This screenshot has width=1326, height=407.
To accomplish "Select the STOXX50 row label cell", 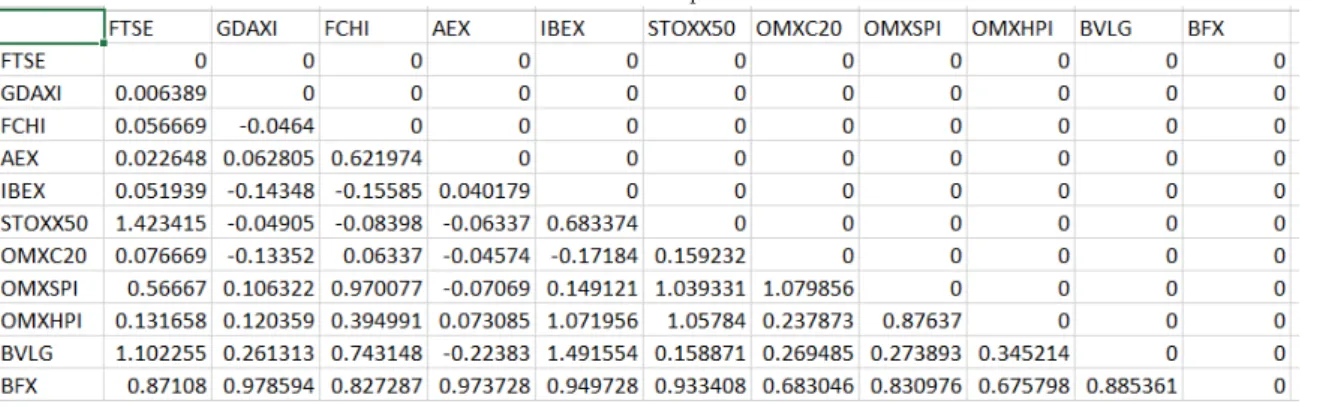I will coord(52,223).
